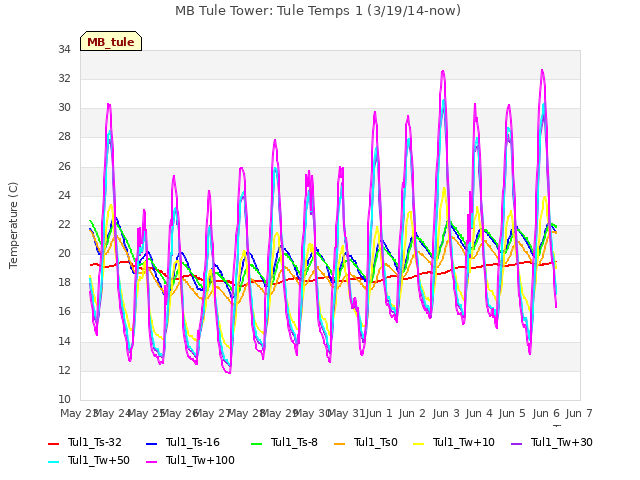Click the x-axis date label Jun 7

point(579,413)
